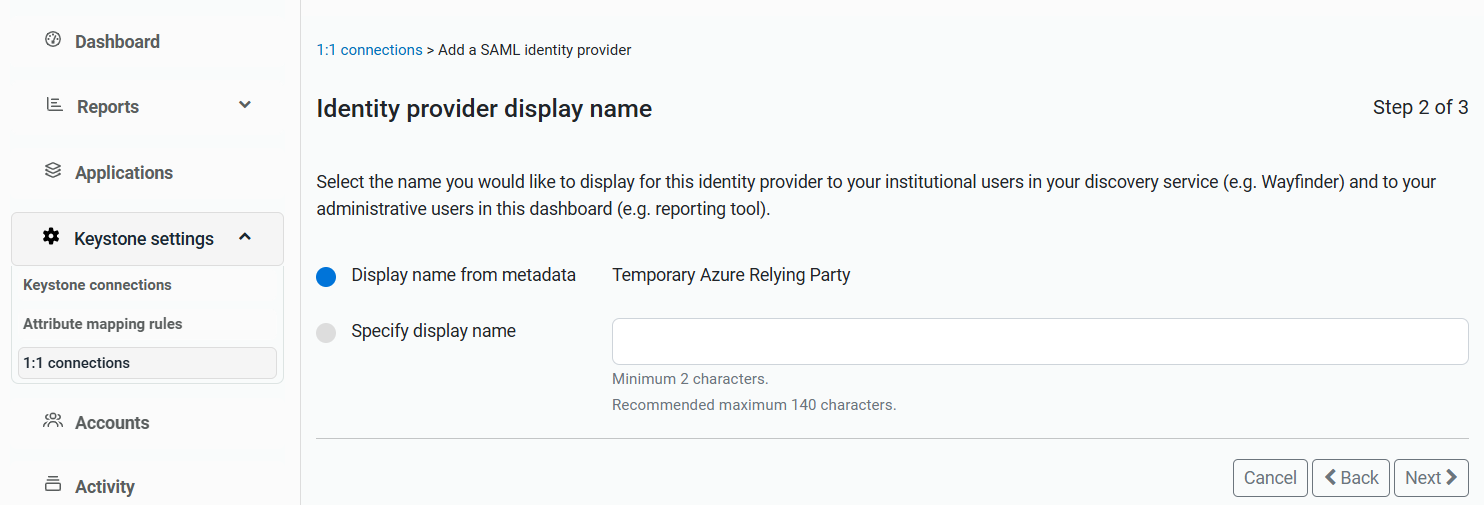This screenshot has width=1484, height=505.
Task: Open Applications in the sidebar
Action: pyautogui.click(x=124, y=173)
